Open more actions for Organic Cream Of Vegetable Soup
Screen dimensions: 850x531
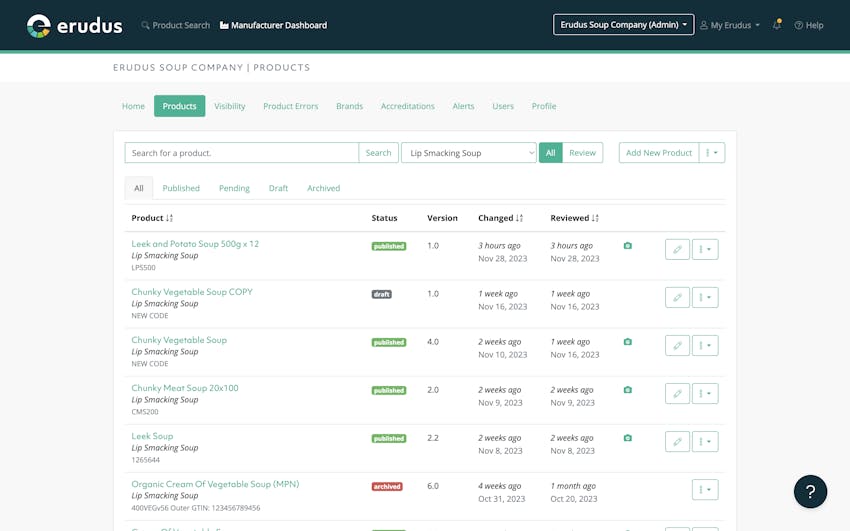pyautogui.click(x=705, y=490)
